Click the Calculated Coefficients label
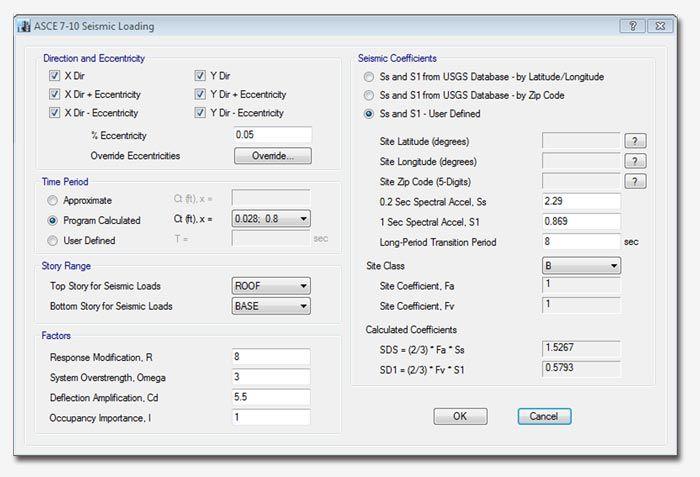Screen dimensions: 700x477 [x=411, y=330]
